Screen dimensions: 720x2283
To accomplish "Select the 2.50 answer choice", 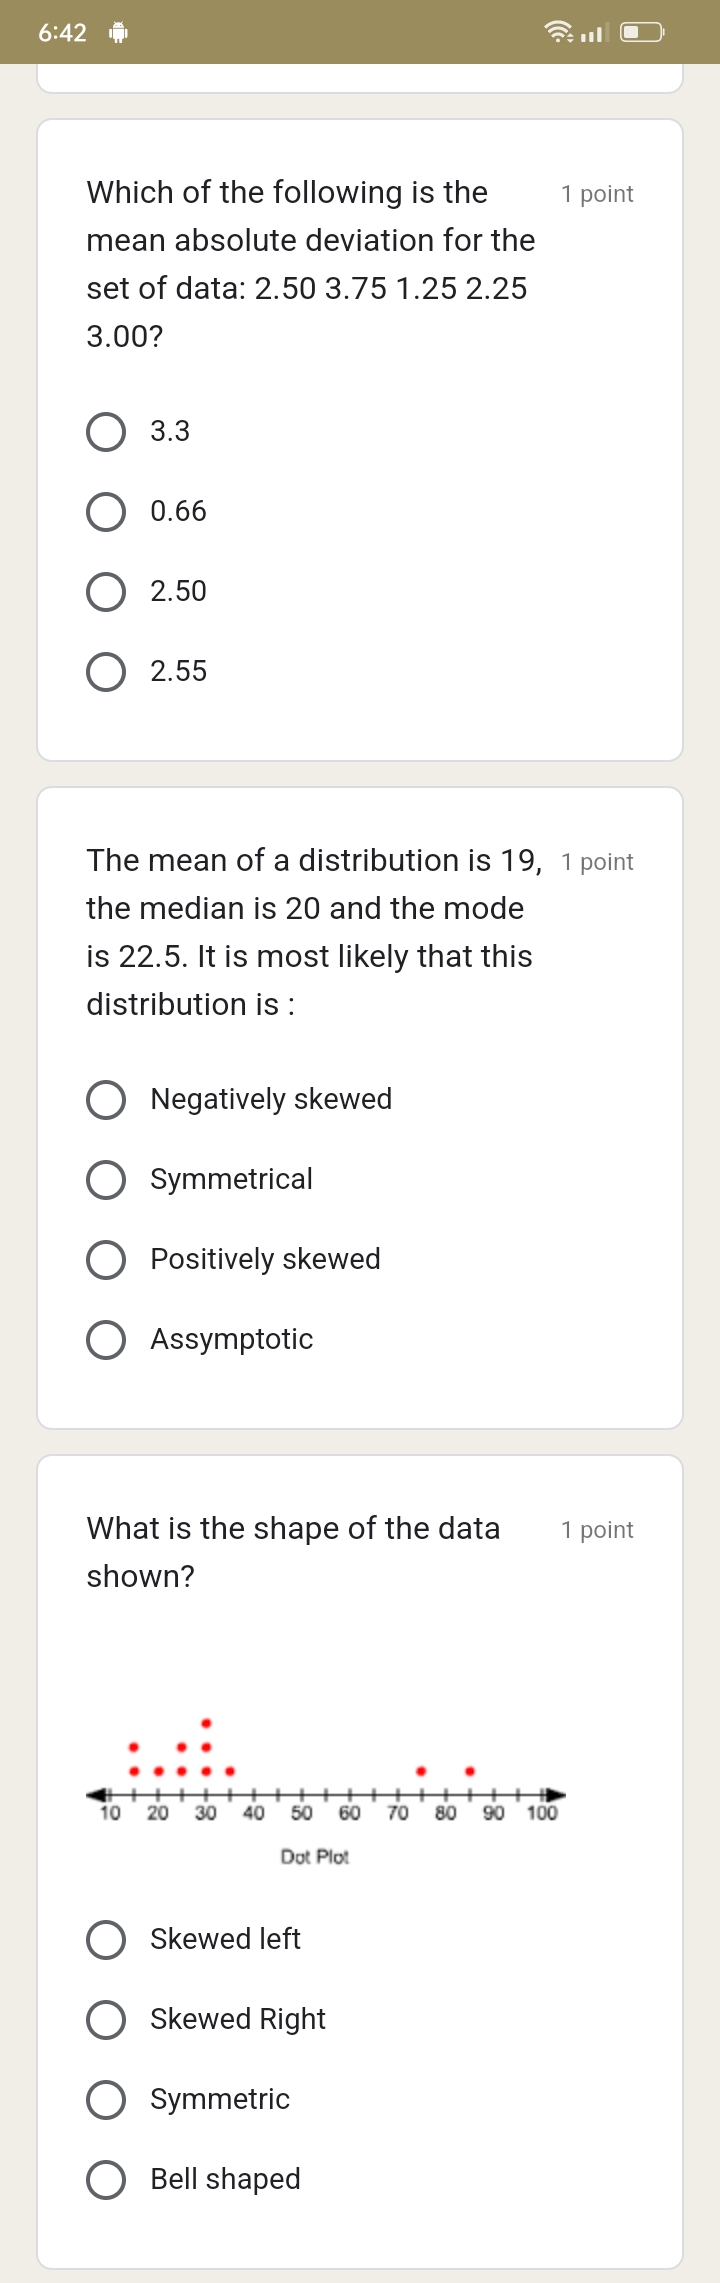I will click(x=105, y=591).
